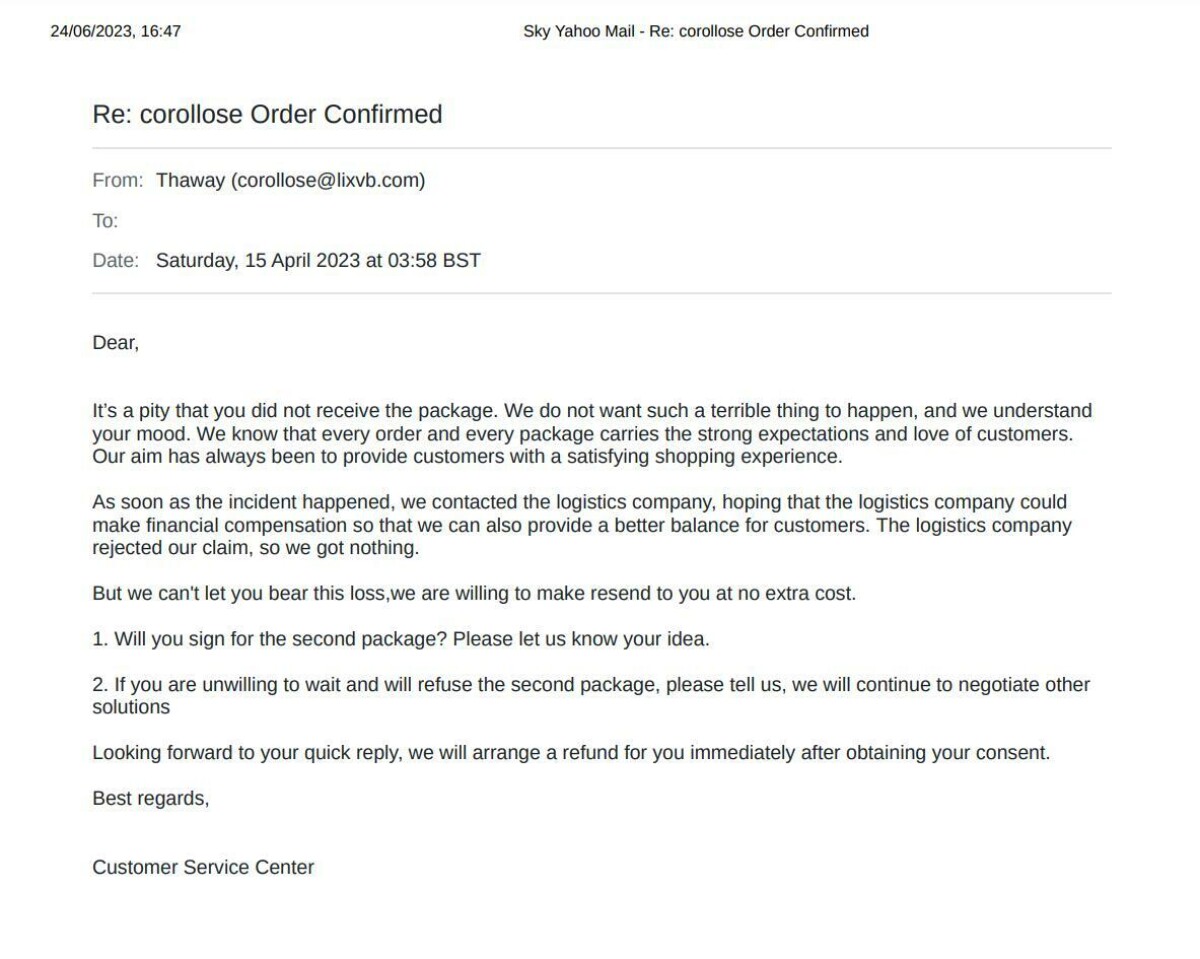Viewport: 1200px width, 959px height.
Task: Click the print timestamp 24/06/2023, 16:47
Action: click(116, 31)
